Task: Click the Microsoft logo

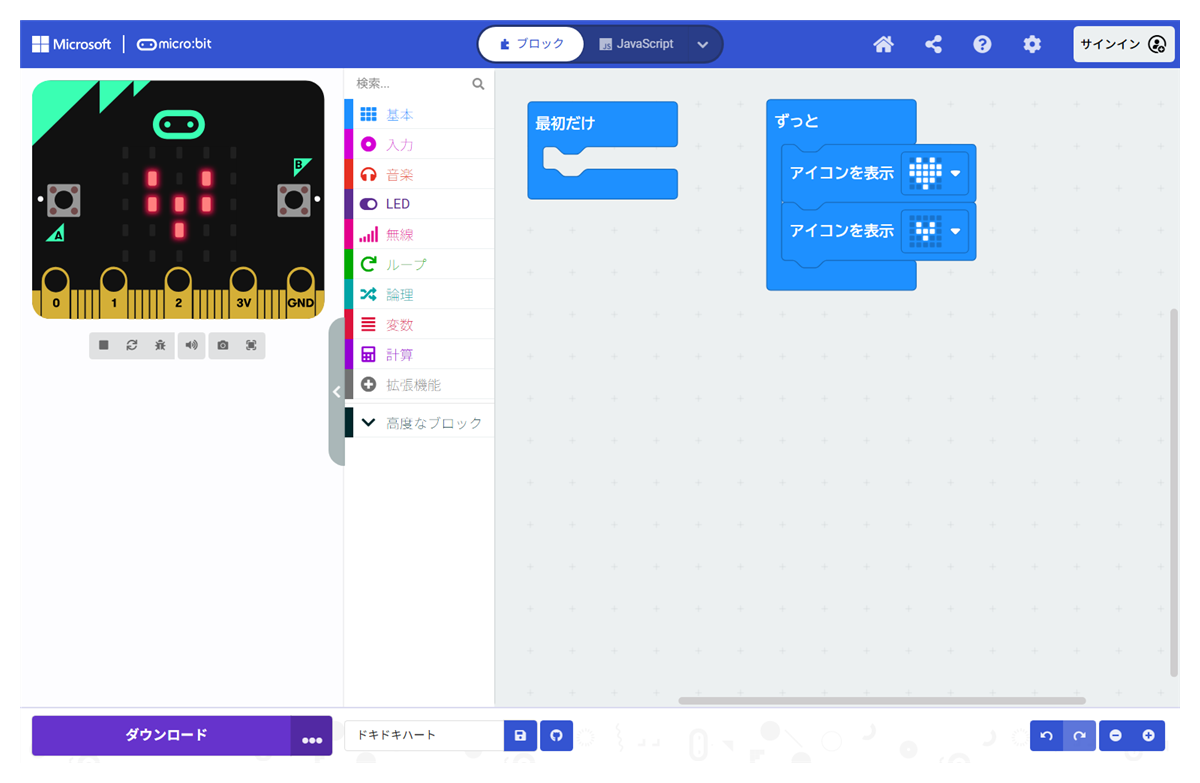Action: pos(71,44)
